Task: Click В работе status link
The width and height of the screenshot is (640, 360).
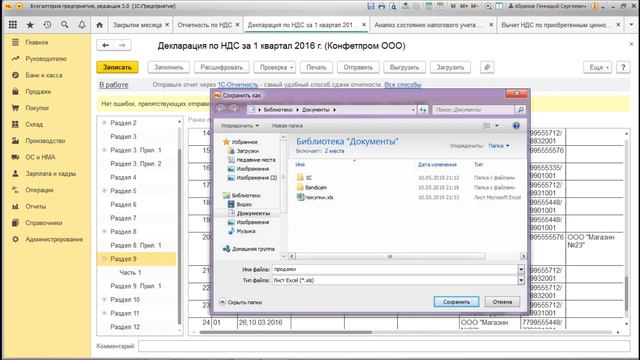Action: pos(114,85)
